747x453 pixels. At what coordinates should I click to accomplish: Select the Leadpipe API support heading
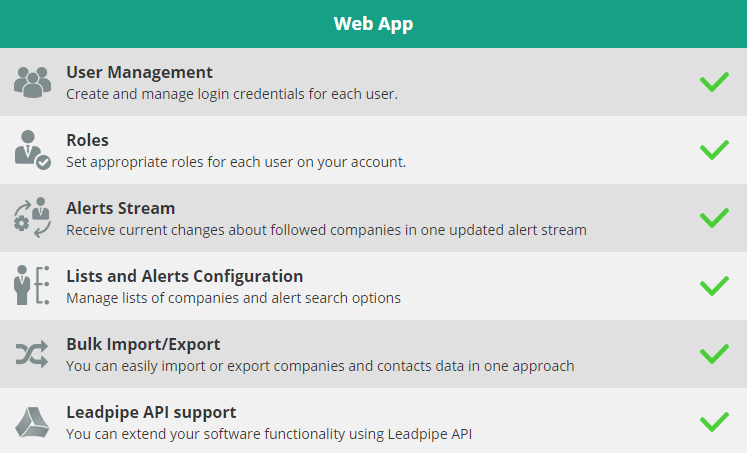(x=151, y=413)
